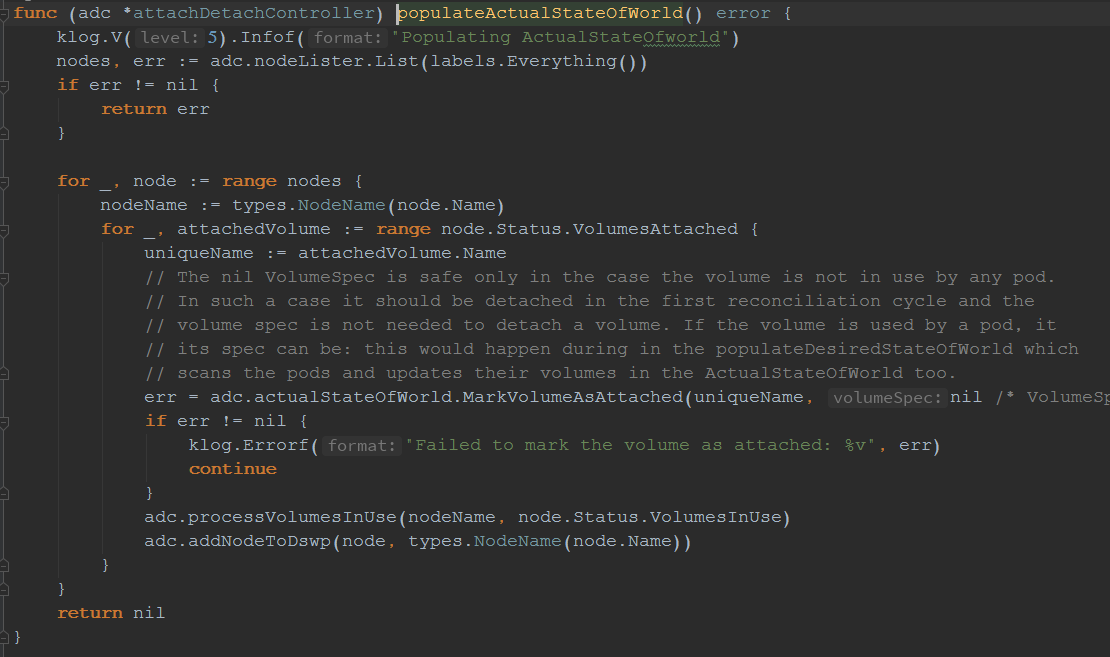Click the attachDetachController receiver type
The image size is (1110, 657).
coord(253,13)
